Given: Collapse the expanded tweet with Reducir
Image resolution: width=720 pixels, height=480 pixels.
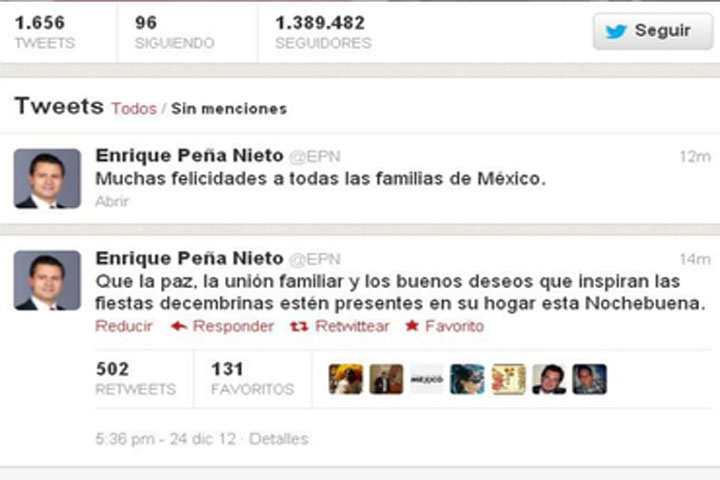Looking at the screenshot, I should [x=124, y=326].
